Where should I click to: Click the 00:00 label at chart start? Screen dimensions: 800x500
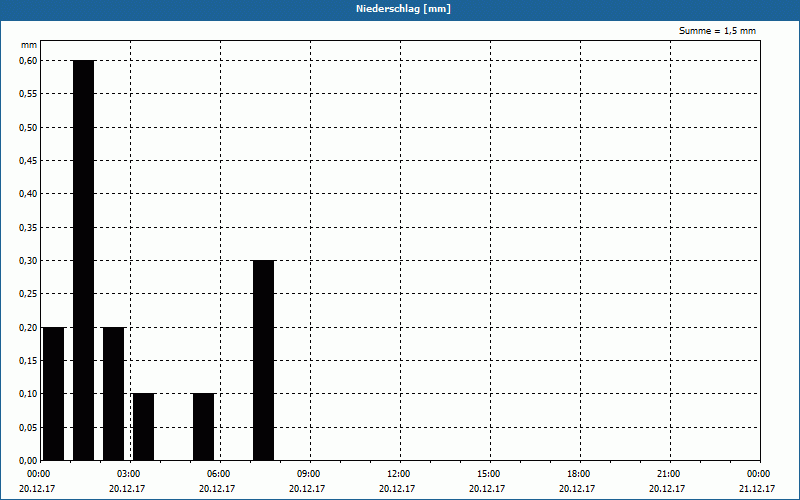coord(40,474)
